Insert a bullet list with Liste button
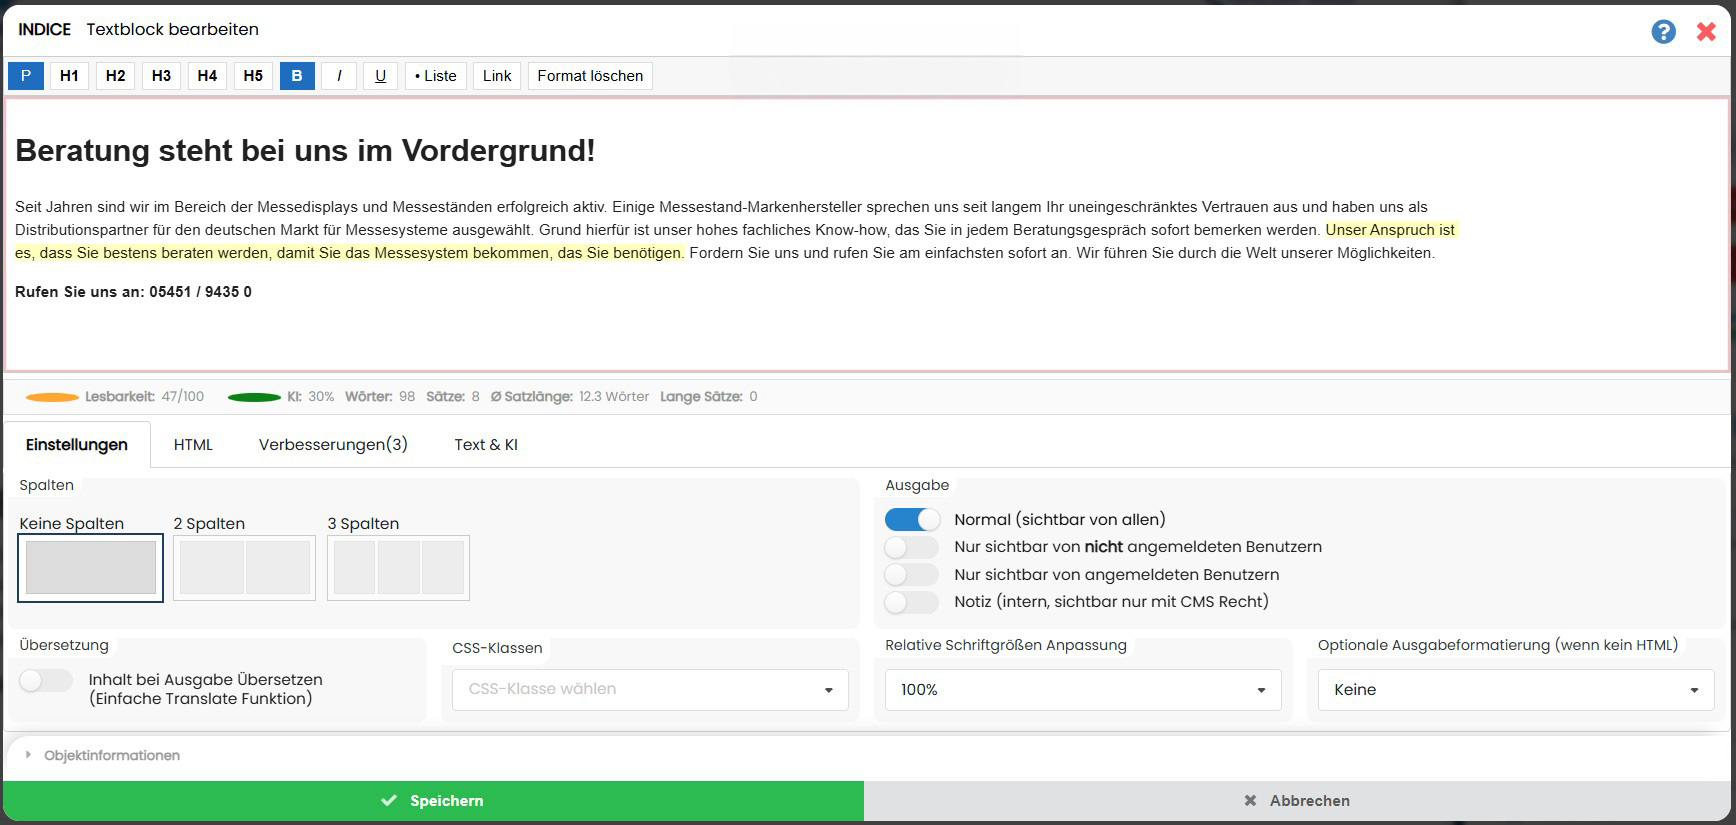 [x=436, y=76]
